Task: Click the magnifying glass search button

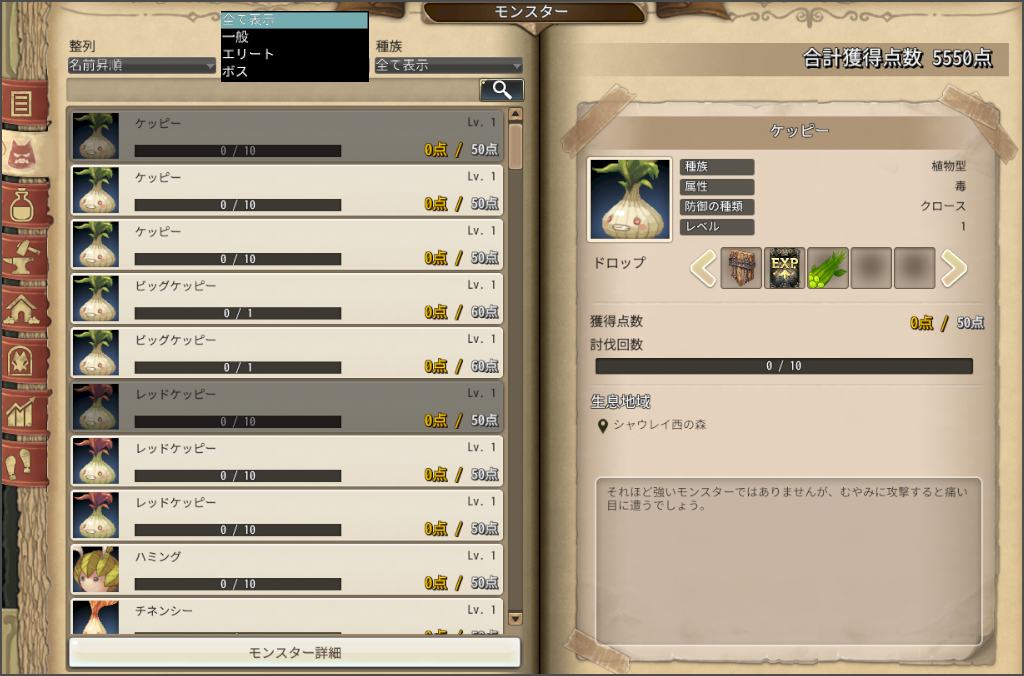Action: coord(501,89)
